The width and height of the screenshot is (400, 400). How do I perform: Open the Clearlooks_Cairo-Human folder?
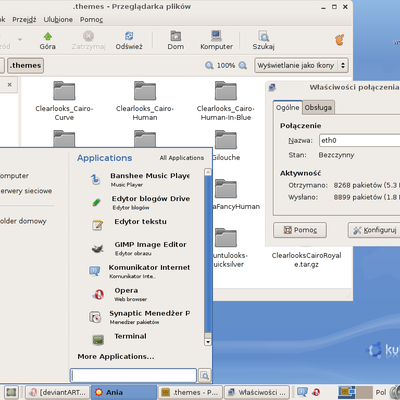click(x=145, y=101)
